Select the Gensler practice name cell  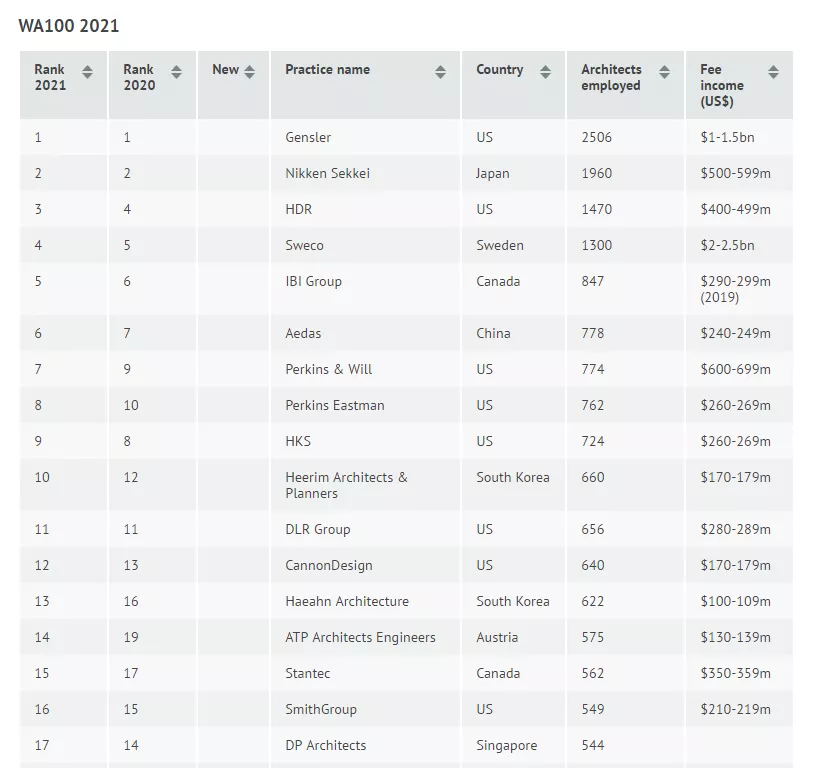tap(366, 137)
